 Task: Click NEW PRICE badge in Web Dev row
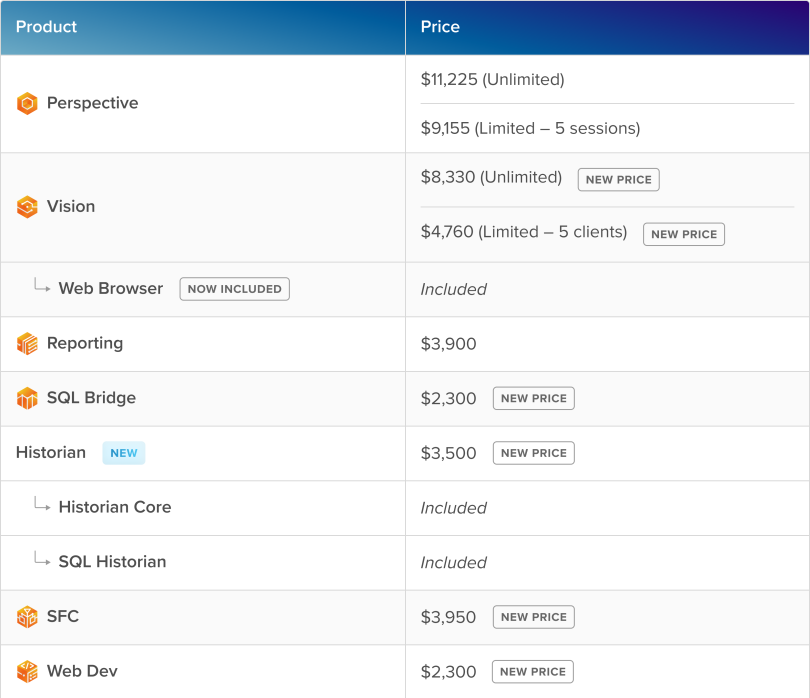point(533,672)
